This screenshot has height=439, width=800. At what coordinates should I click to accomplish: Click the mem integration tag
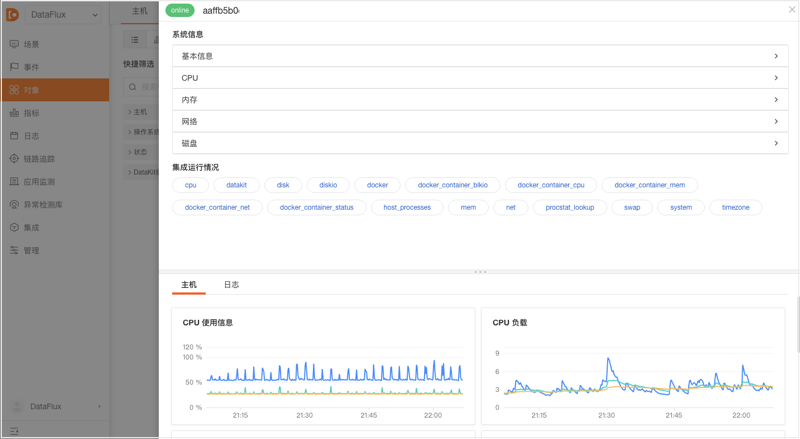tap(468, 208)
